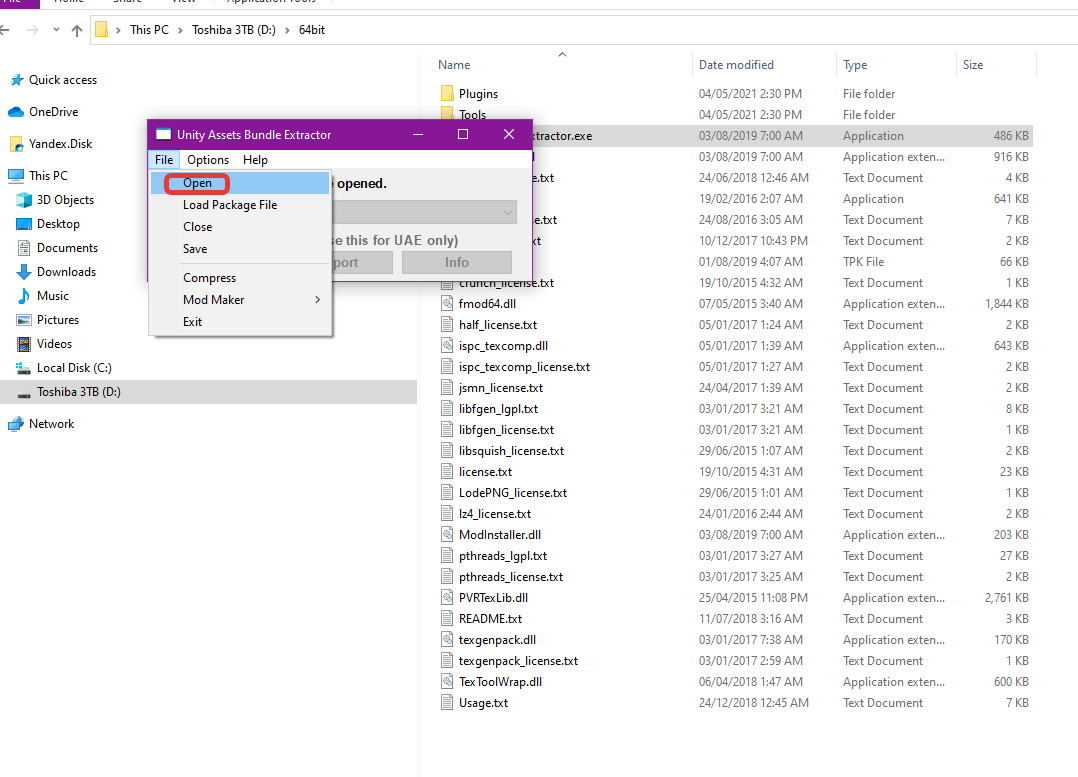The width and height of the screenshot is (1078, 777).
Task: Maximize the Unity Assets Bundle Extractor window
Action: 463,134
